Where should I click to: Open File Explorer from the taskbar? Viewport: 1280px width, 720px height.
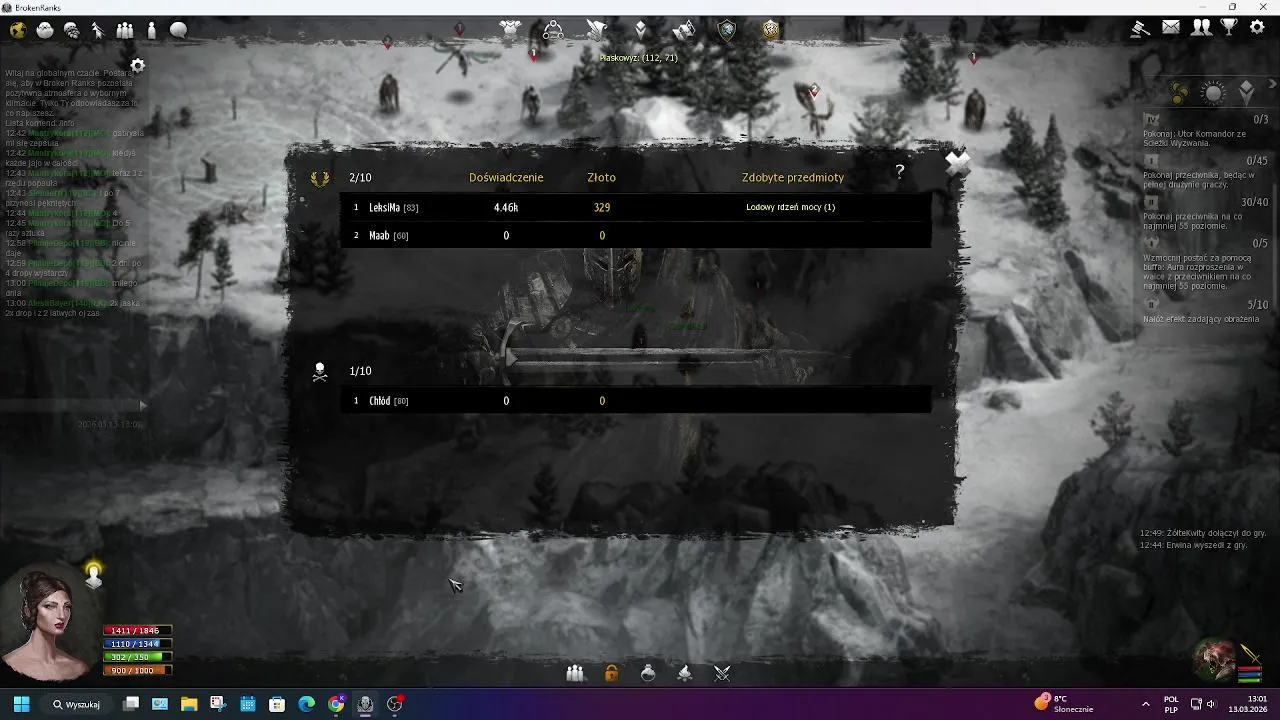point(189,704)
